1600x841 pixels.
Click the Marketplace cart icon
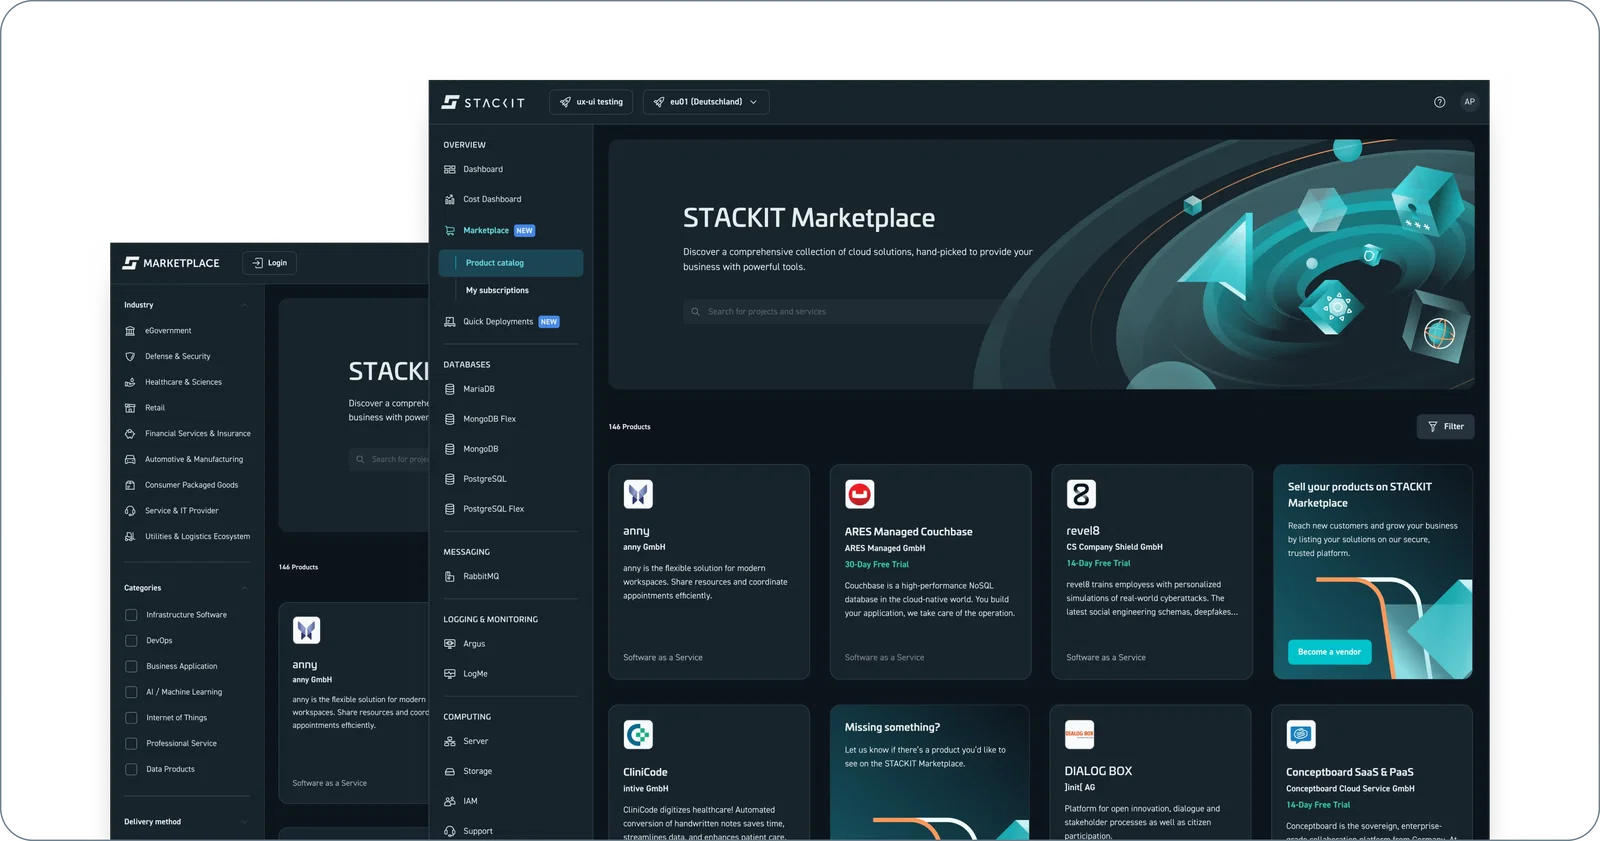pos(450,230)
